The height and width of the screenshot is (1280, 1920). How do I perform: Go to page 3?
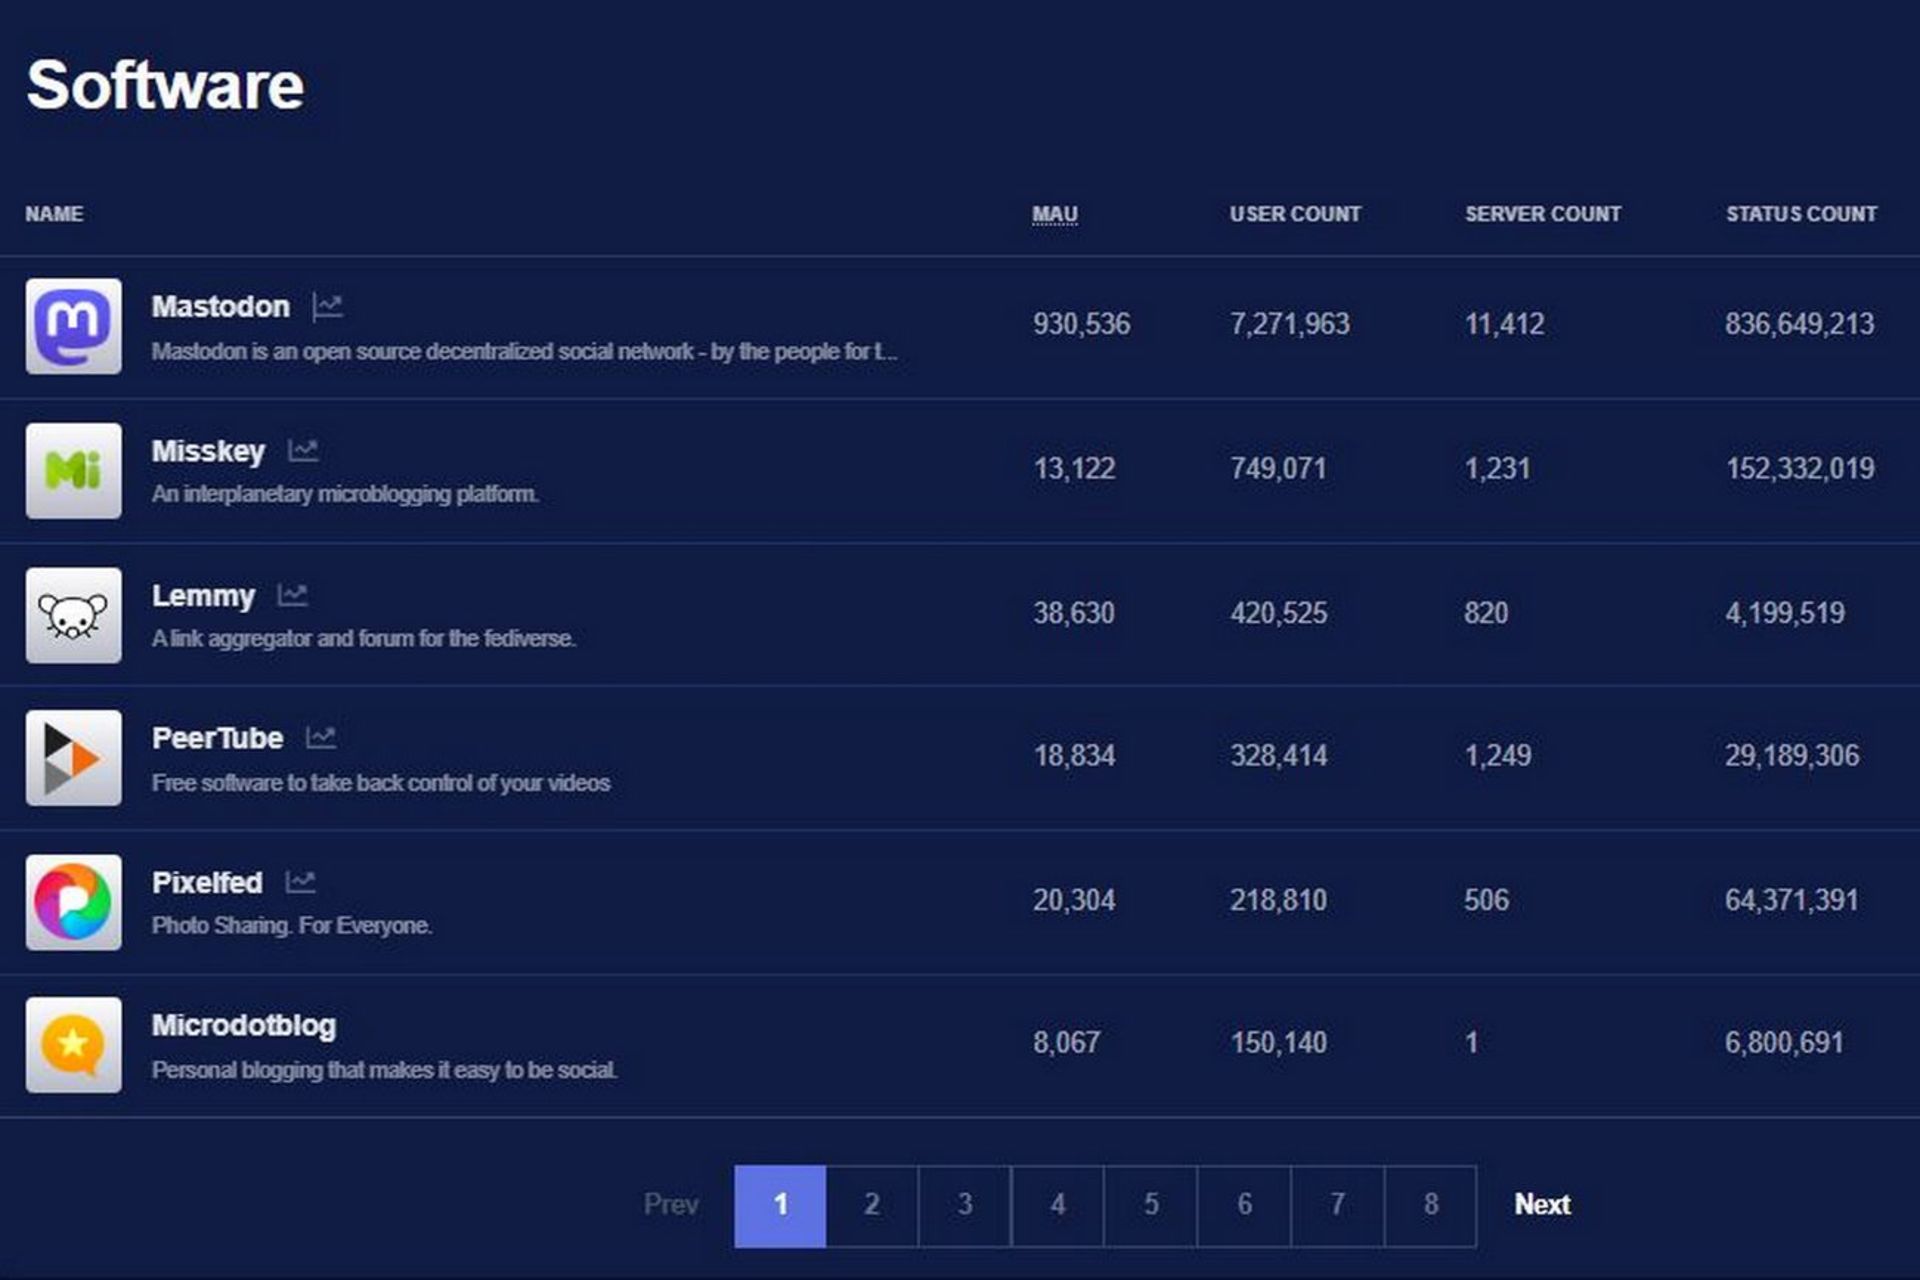(x=965, y=1206)
